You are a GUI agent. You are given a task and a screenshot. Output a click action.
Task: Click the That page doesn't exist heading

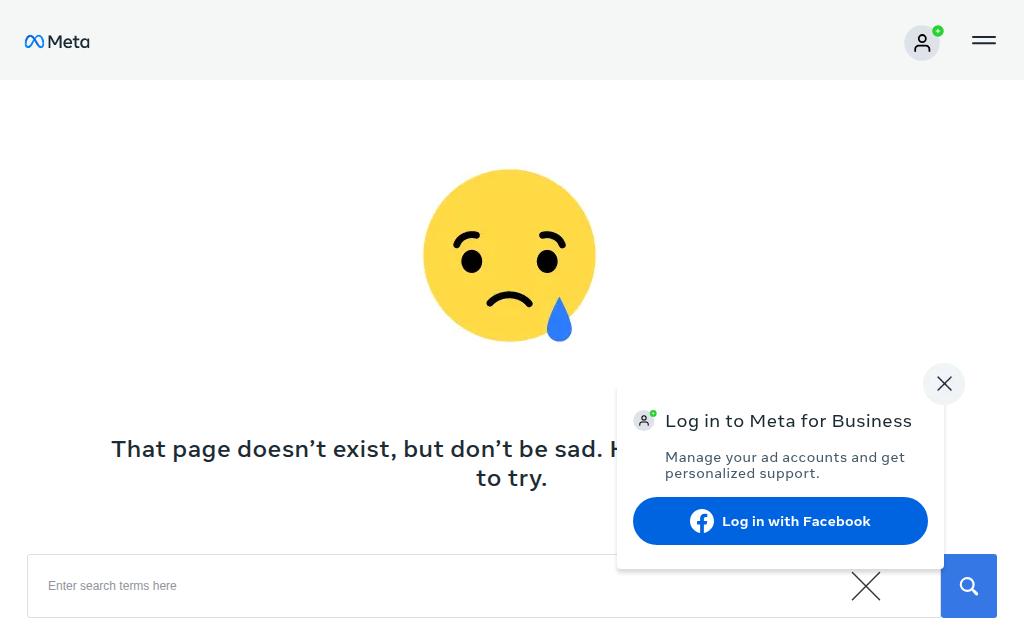(364, 449)
